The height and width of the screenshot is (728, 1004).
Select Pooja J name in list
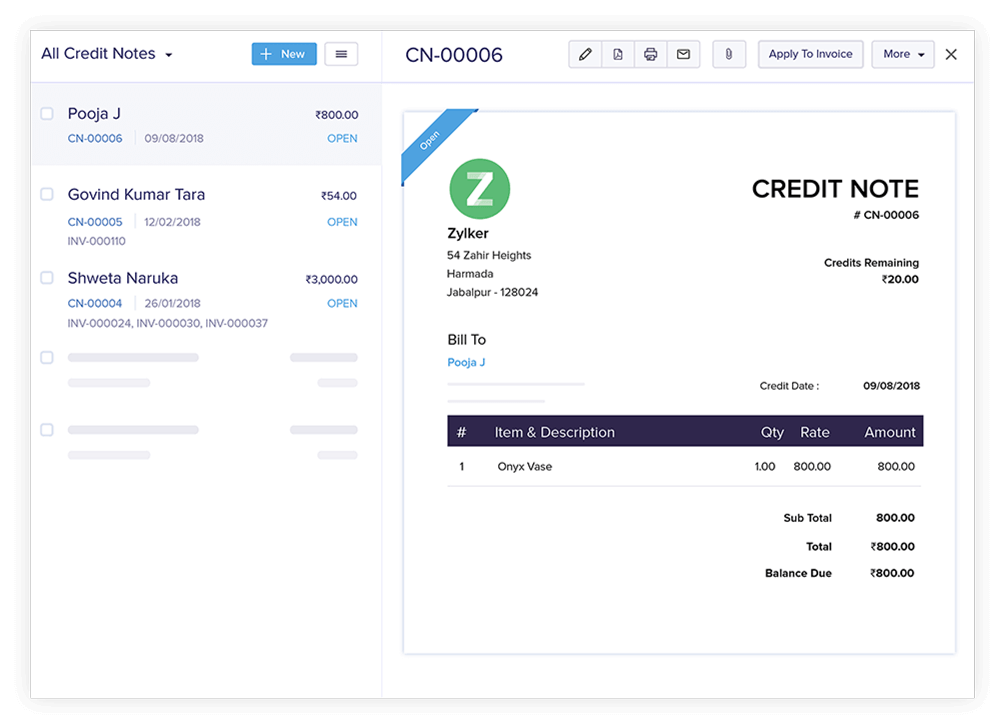(94, 113)
